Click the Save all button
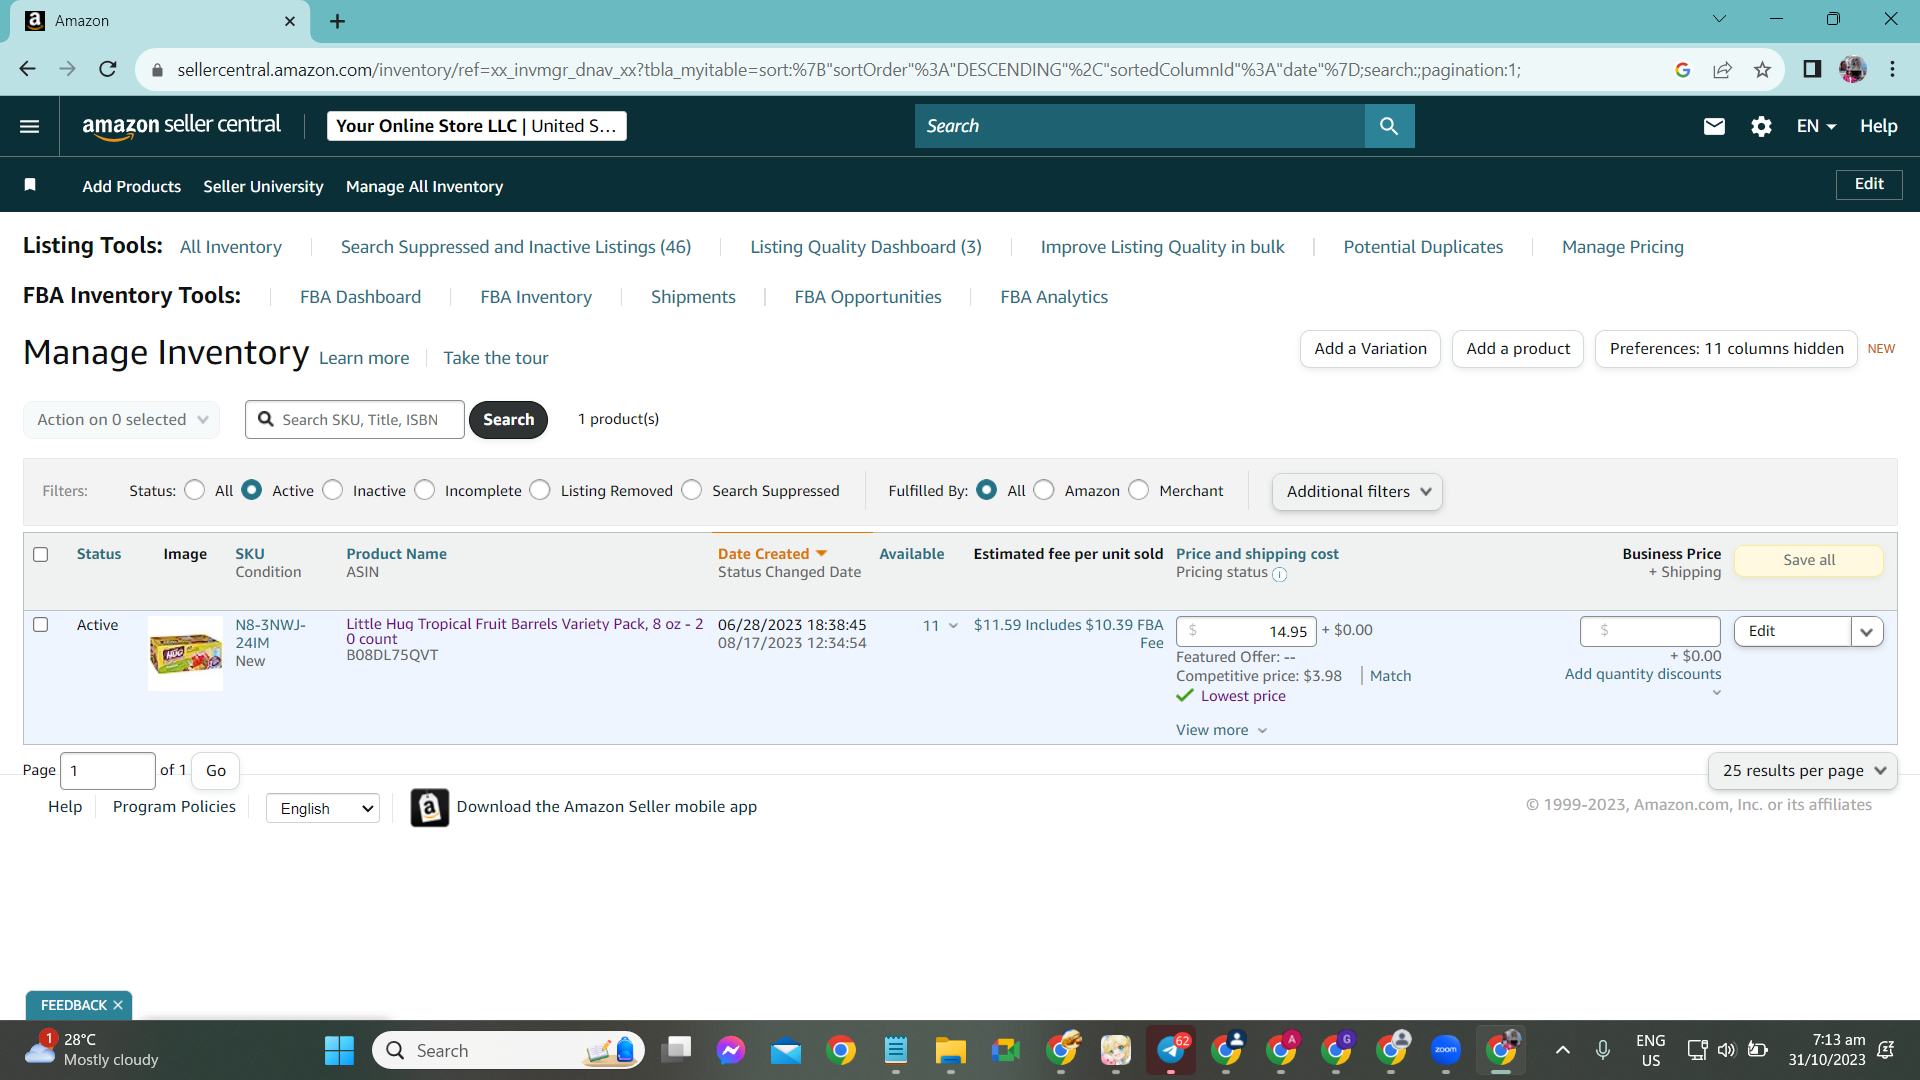The height and width of the screenshot is (1080, 1920). 1809,560
